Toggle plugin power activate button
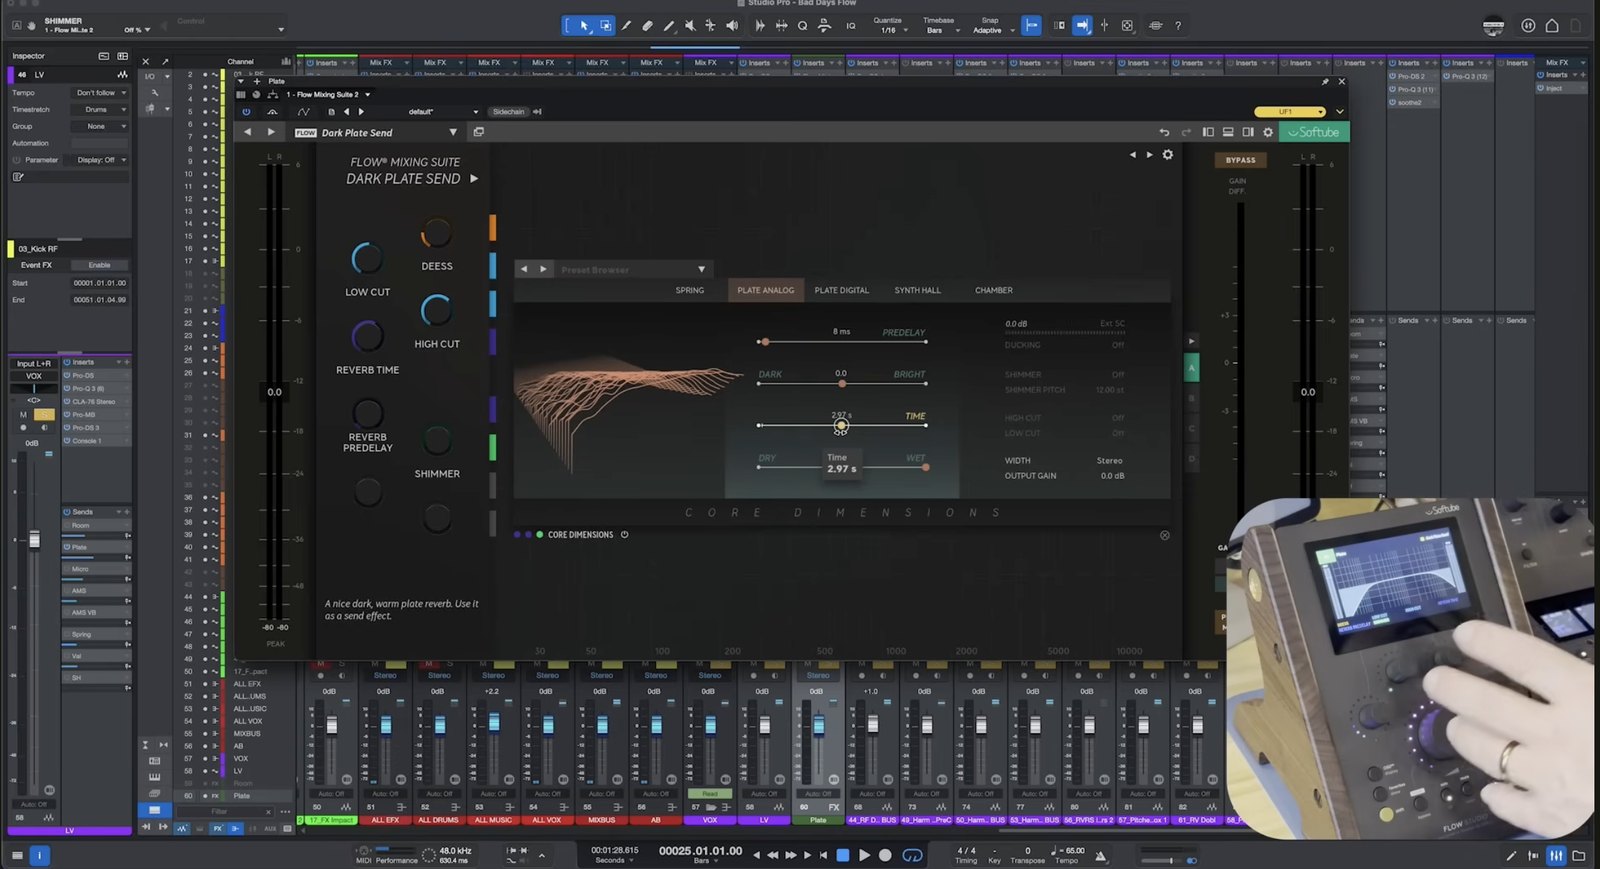The width and height of the screenshot is (1600, 869). [x=246, y=112]
